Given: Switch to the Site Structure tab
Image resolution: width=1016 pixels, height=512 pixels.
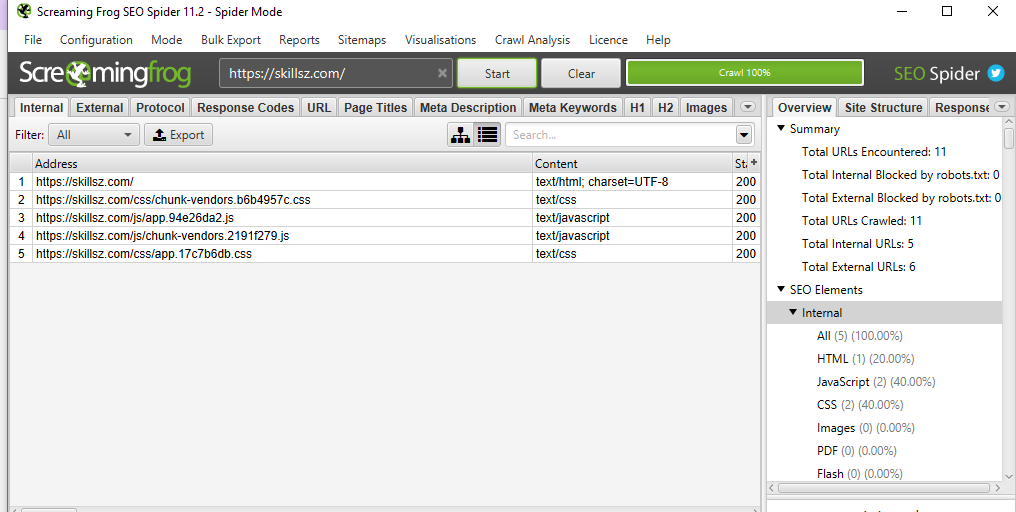Looking at the screenshot, I should coord(883,108).
